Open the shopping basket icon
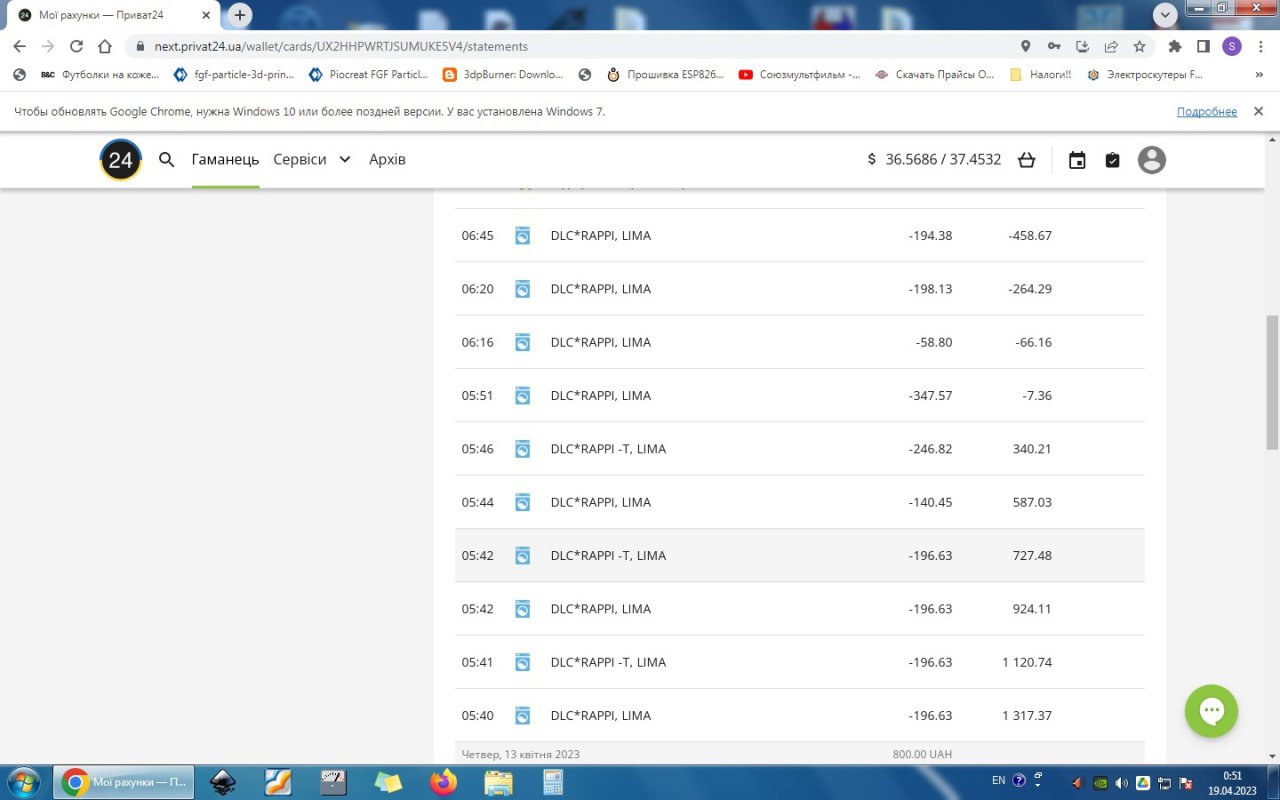This screenshot has height=800, width=1280. 1026,160
